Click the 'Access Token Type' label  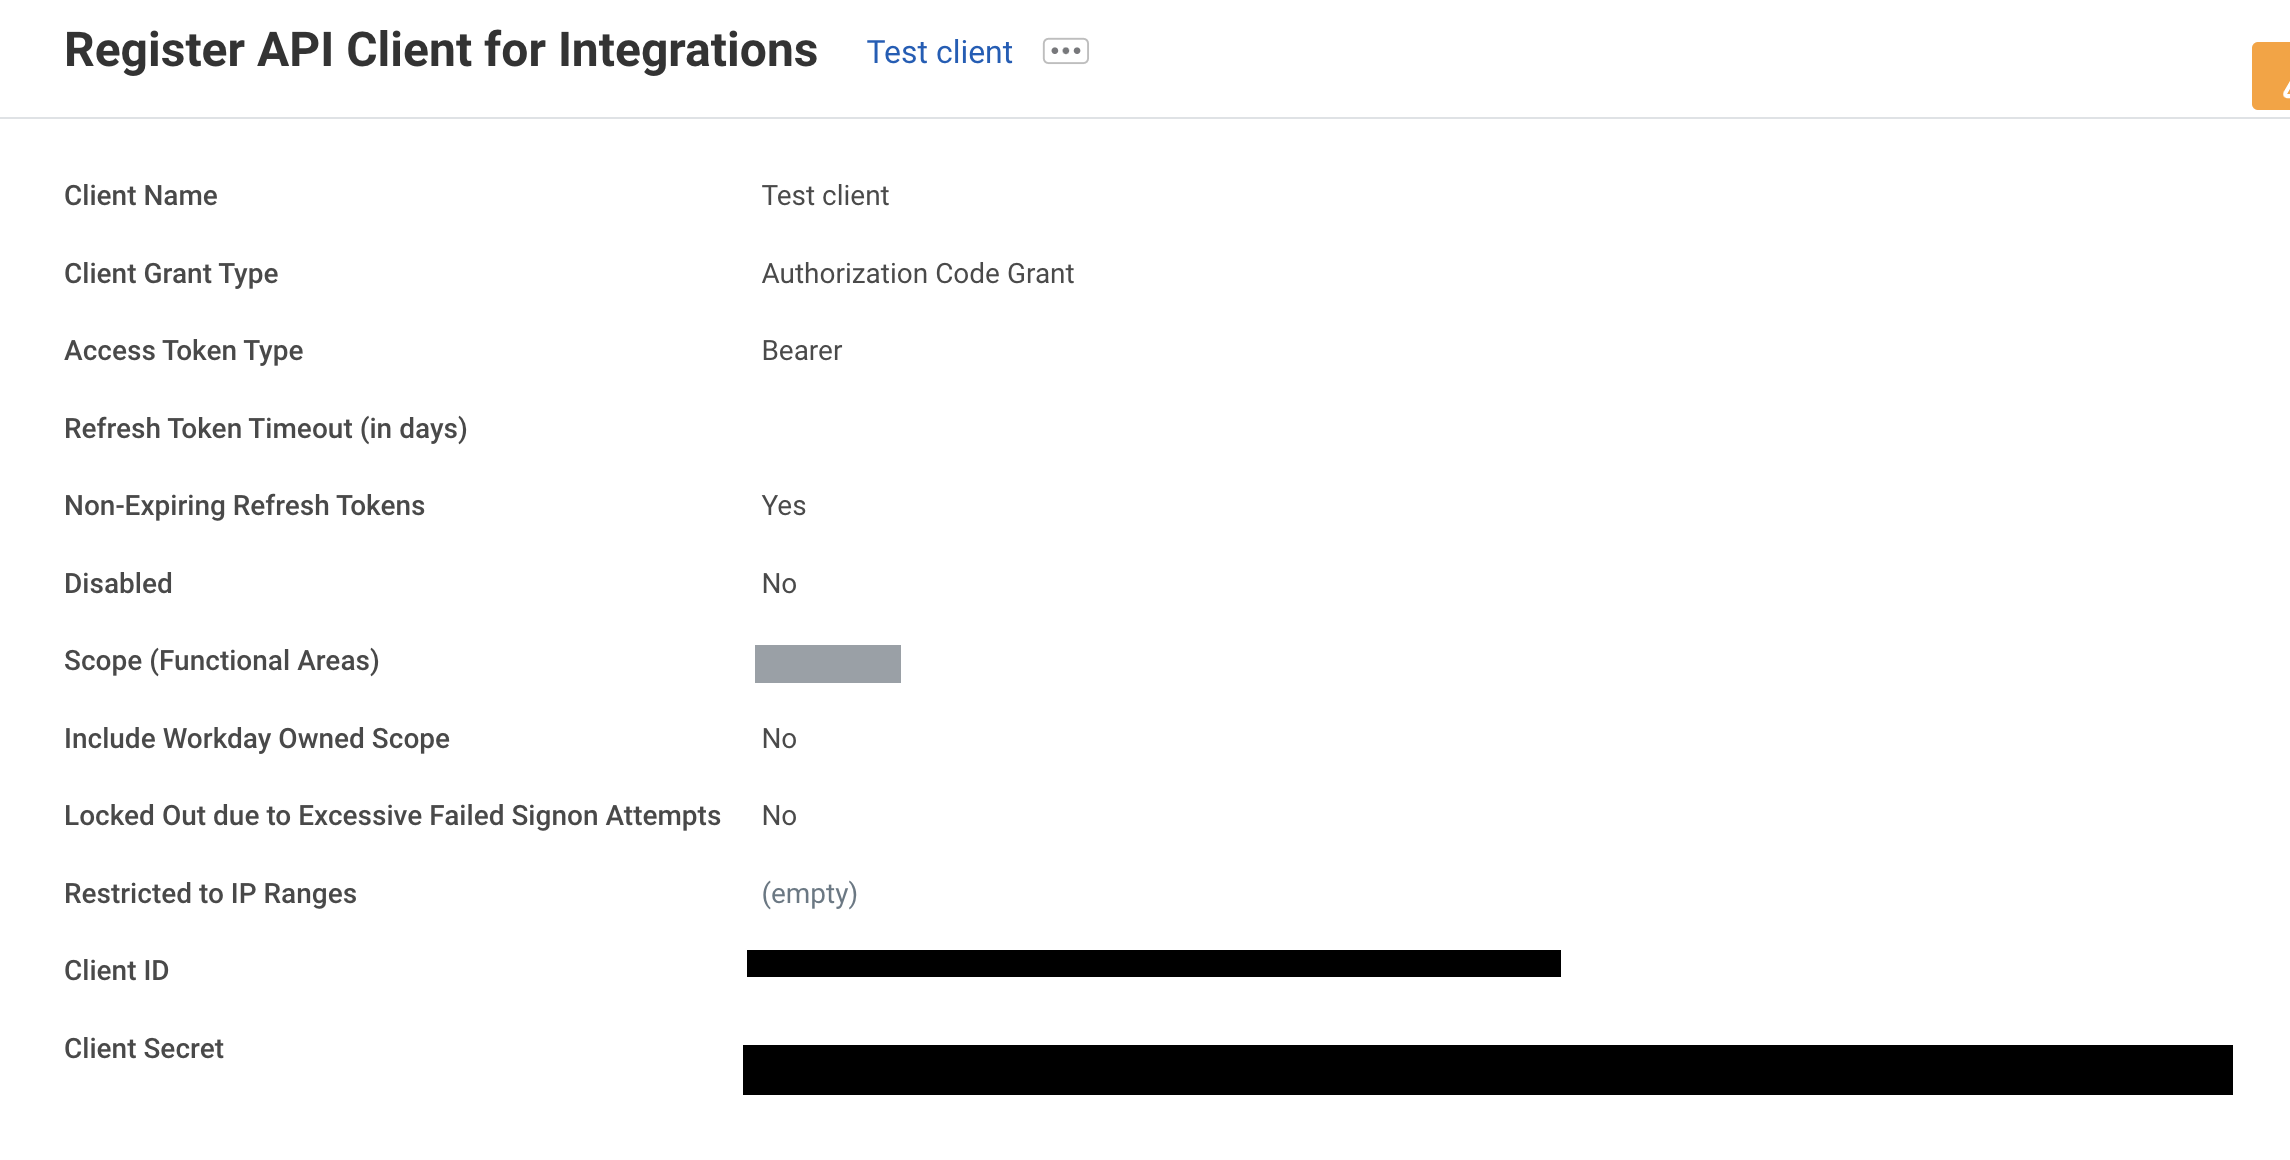(183, 351)
